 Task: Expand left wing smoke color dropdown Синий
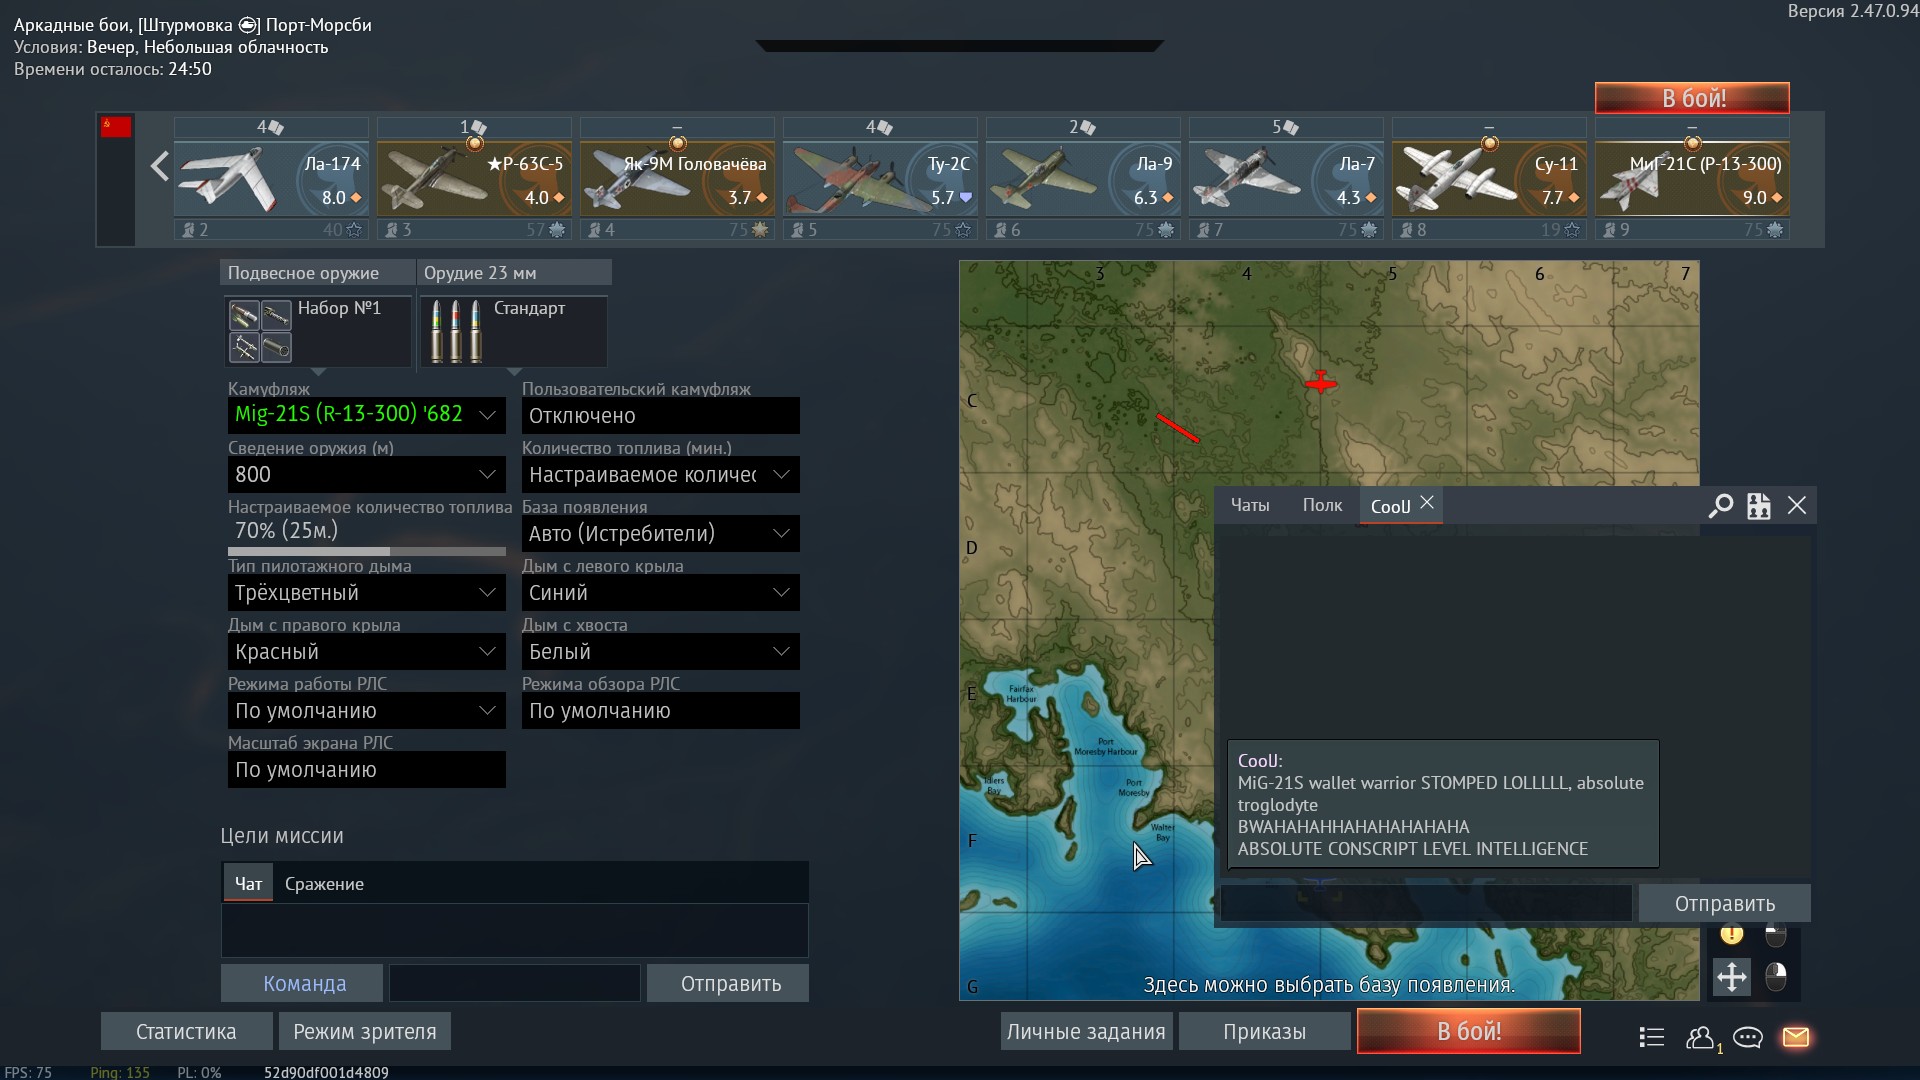coord(660,592)
